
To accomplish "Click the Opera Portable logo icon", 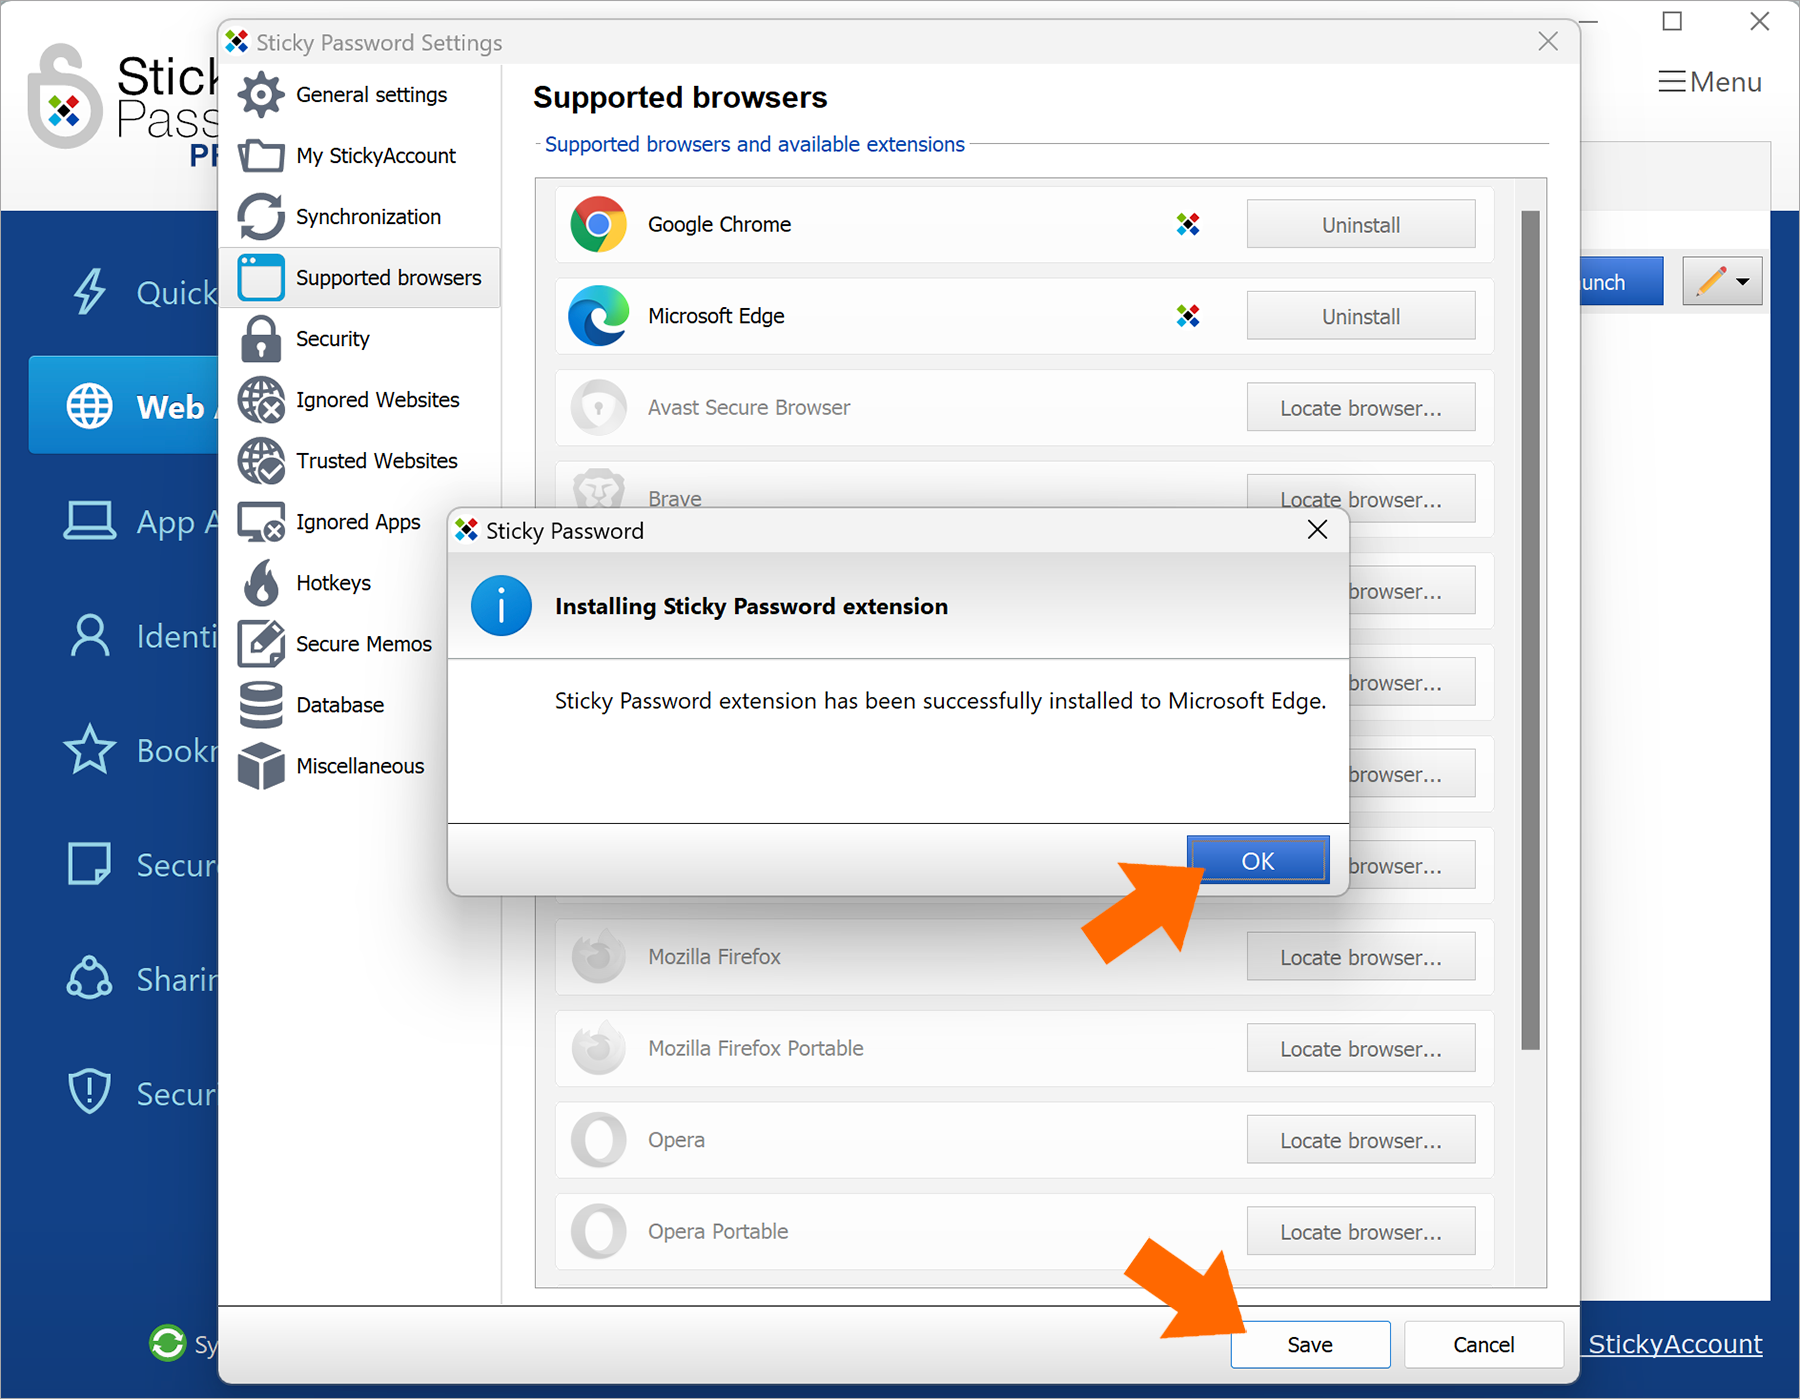I will (598, 1231).
